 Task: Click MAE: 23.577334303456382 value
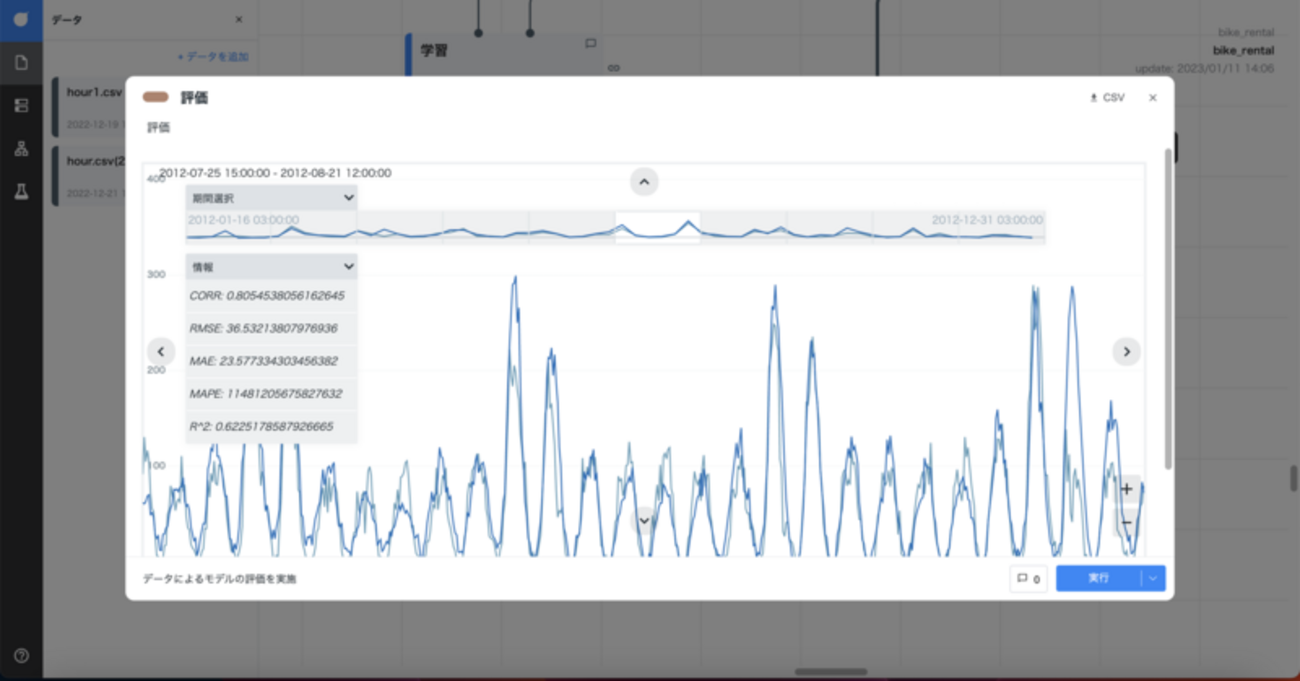[x=263, y=361]
